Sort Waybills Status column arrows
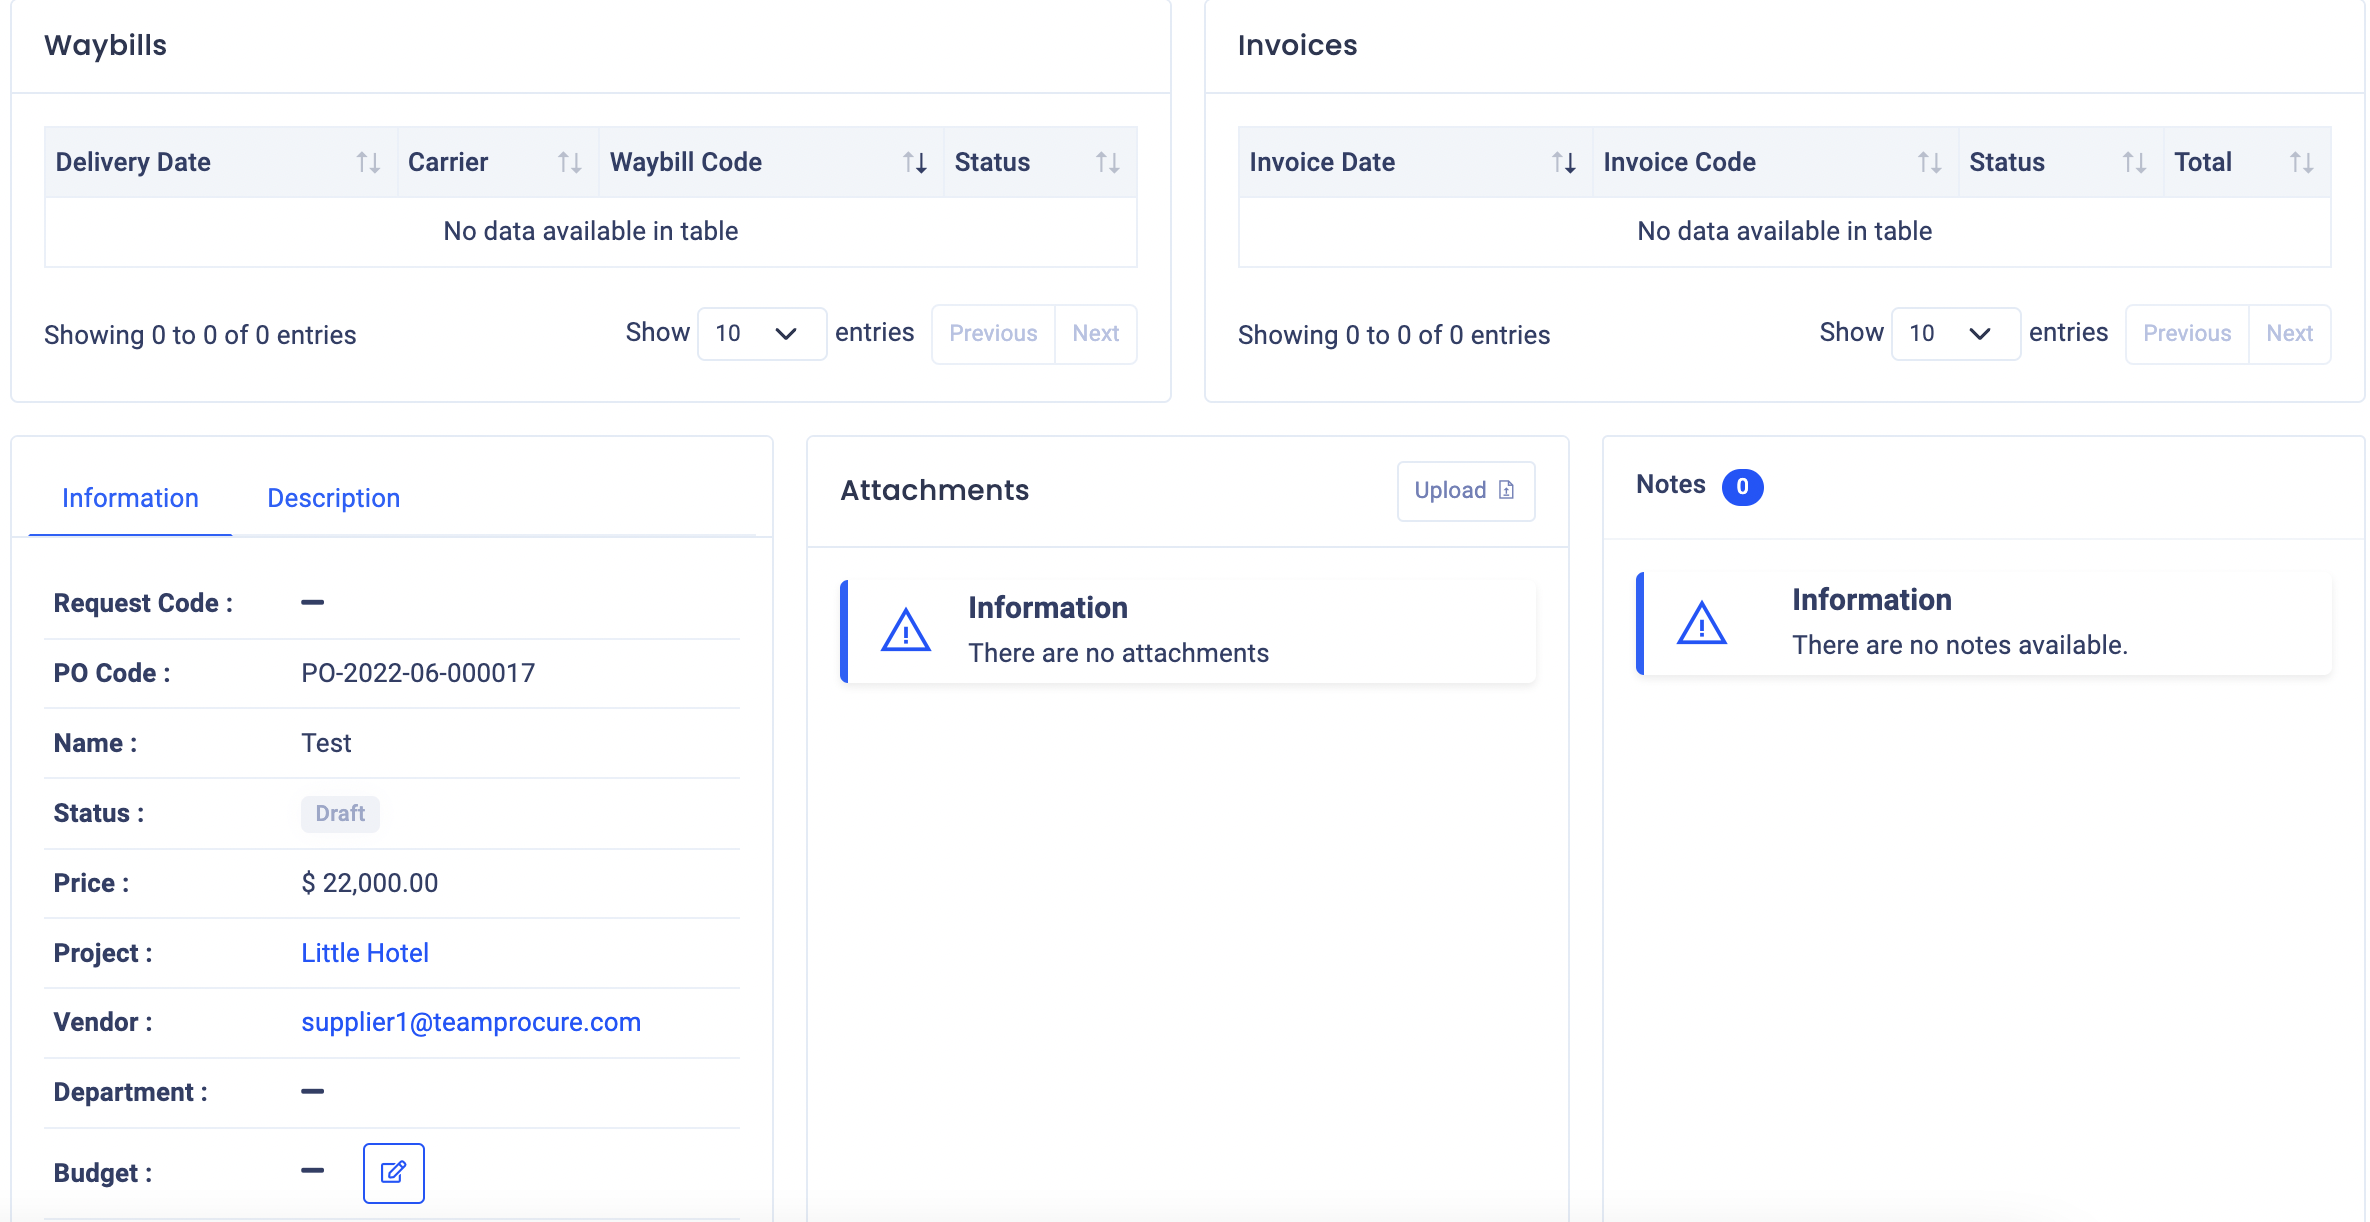This screenshot has width=2370, height=1222. (1107, 162)
